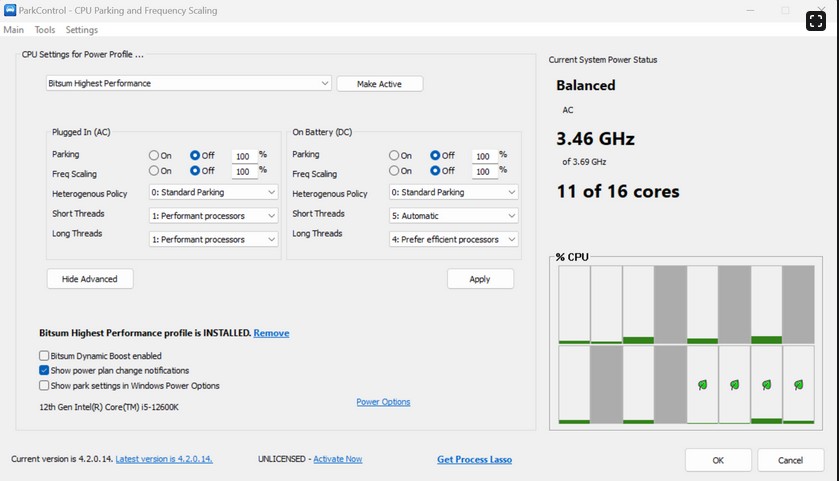Open the Settings menu
The image size is (839, 481).
point(82,30)
